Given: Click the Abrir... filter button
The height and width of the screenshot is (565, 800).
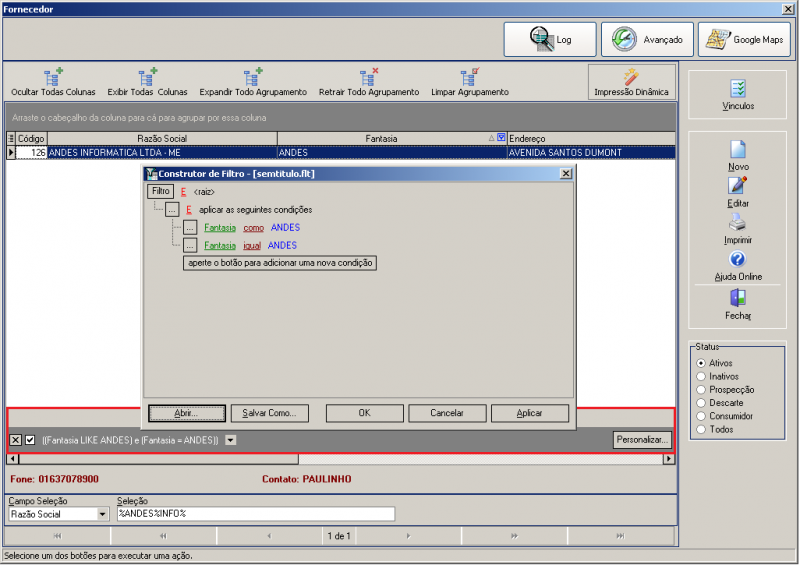Looking at the screenshot, I should coord(187,413).
